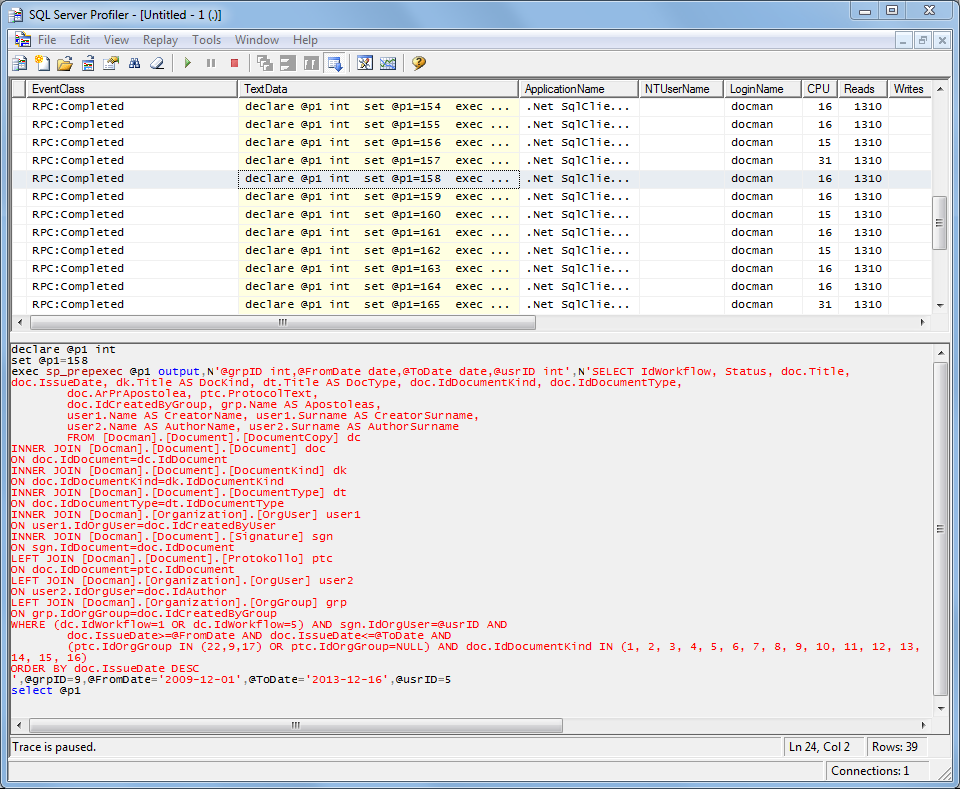Screen dimensions: 960x789
Task: Click the SQL text pane vertical scrollbar thumb
Action: 940,529
